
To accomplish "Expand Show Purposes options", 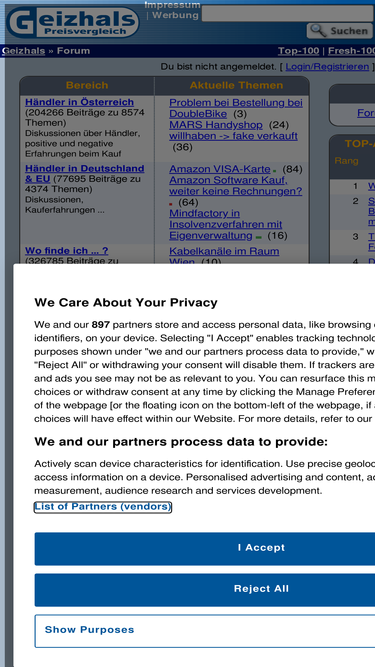I will [205, 631].
